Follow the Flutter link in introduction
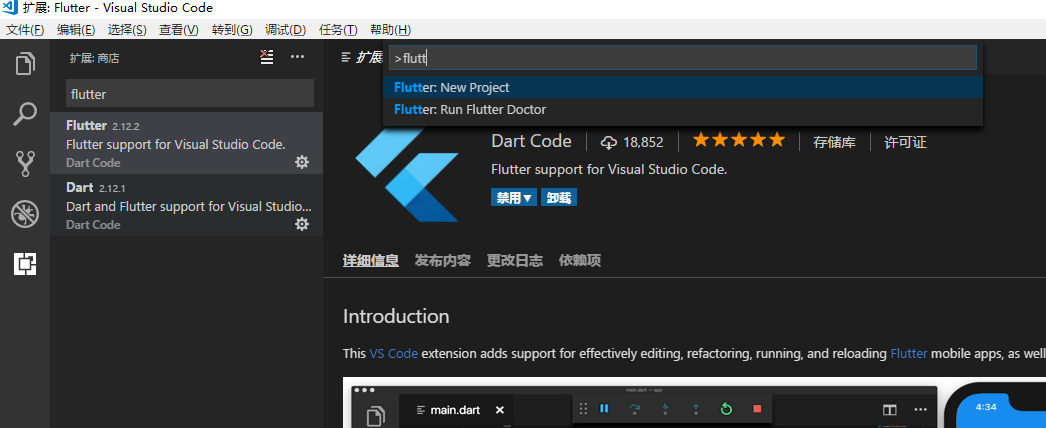The height and width of the screenshot is (428, 1046). (x=909, y=353)
